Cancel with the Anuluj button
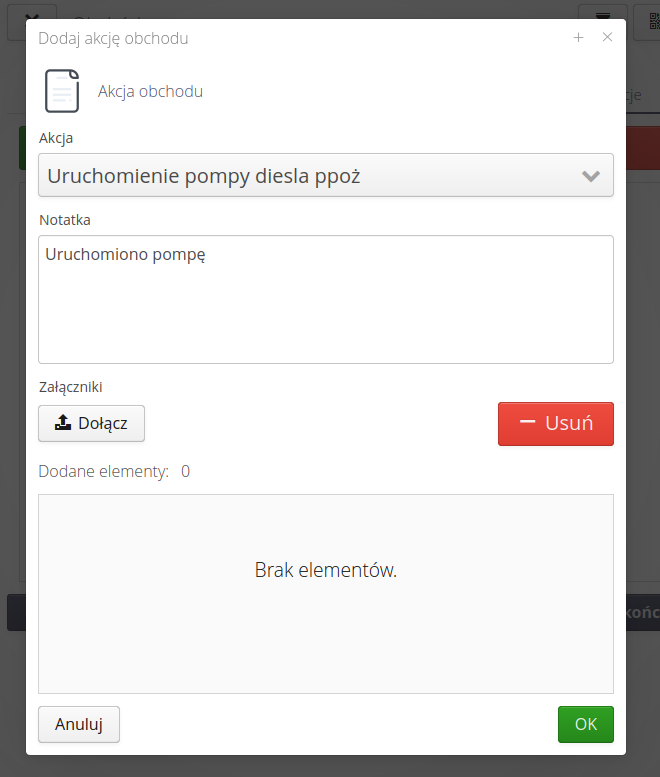This screenshot has height=777, width=660. click(x=79, y=725)
